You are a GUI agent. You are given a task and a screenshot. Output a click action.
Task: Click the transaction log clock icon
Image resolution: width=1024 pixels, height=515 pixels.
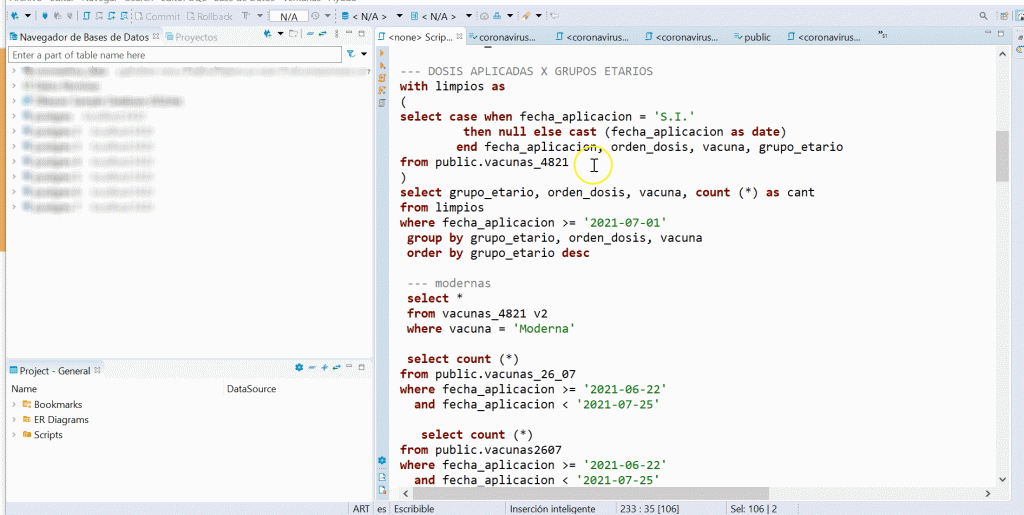tap(315, 16)
